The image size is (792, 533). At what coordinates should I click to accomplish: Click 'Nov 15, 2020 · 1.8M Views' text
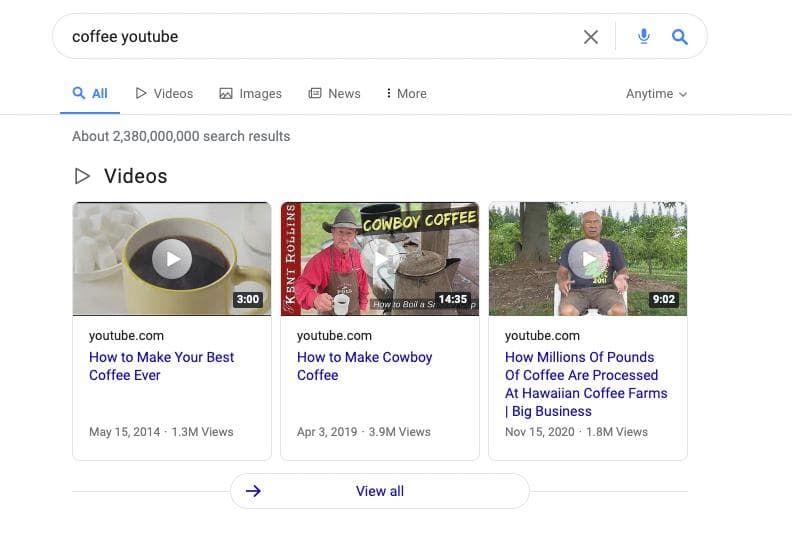click(x=576, y=432)
